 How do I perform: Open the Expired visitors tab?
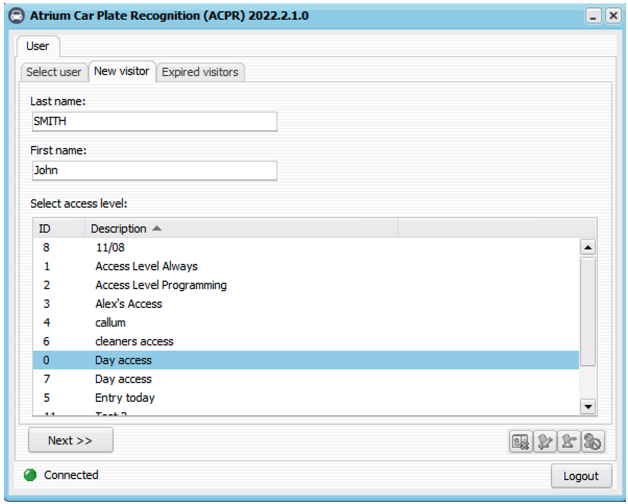[x=200, y=72]
